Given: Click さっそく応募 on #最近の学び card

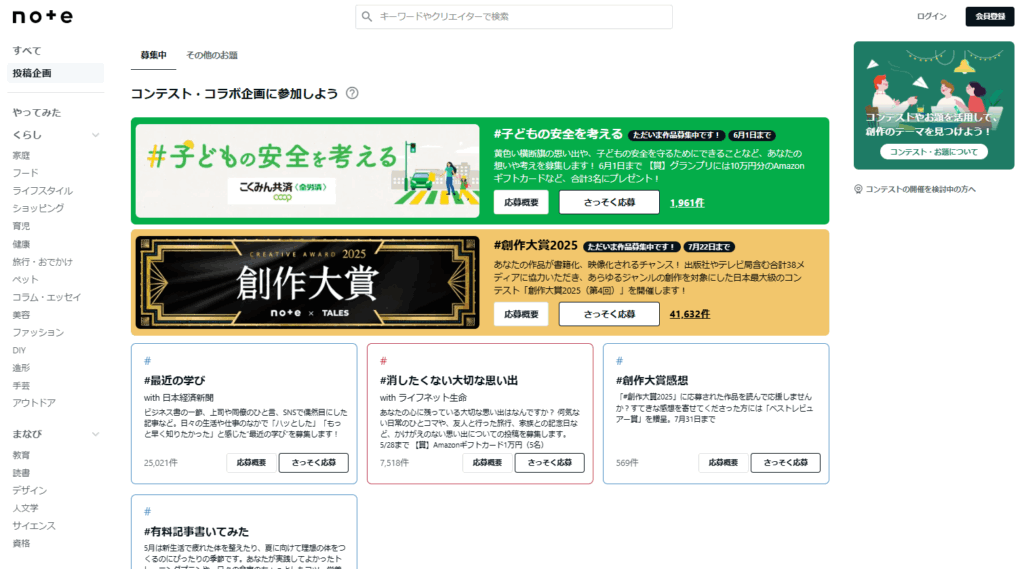Looking at the screenshot, I should [x=313, y=463].
